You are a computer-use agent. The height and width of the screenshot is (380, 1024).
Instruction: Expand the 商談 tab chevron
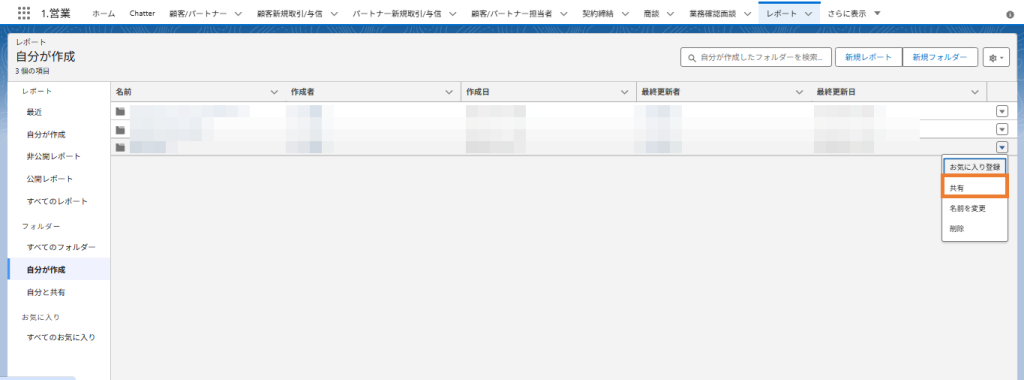(670, 14)
